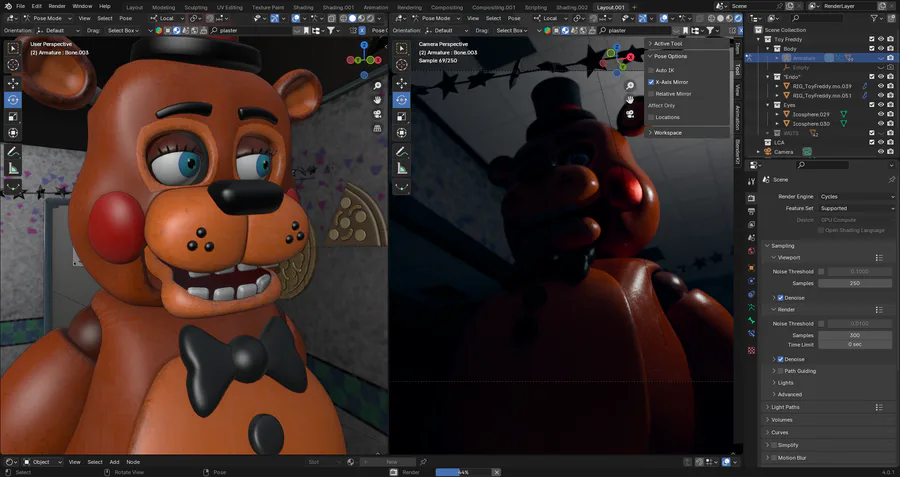Select the Move tool in left viewport

[x=13, y=83]
